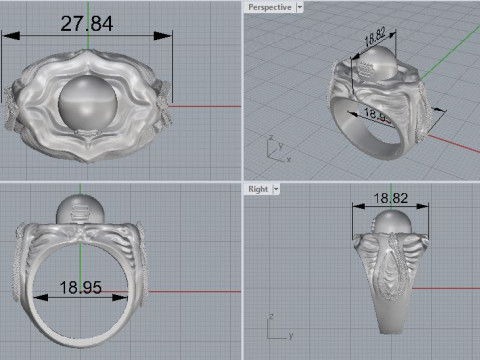
Task: Click the axis indicator in Perspective viewport
Action: 279,149
